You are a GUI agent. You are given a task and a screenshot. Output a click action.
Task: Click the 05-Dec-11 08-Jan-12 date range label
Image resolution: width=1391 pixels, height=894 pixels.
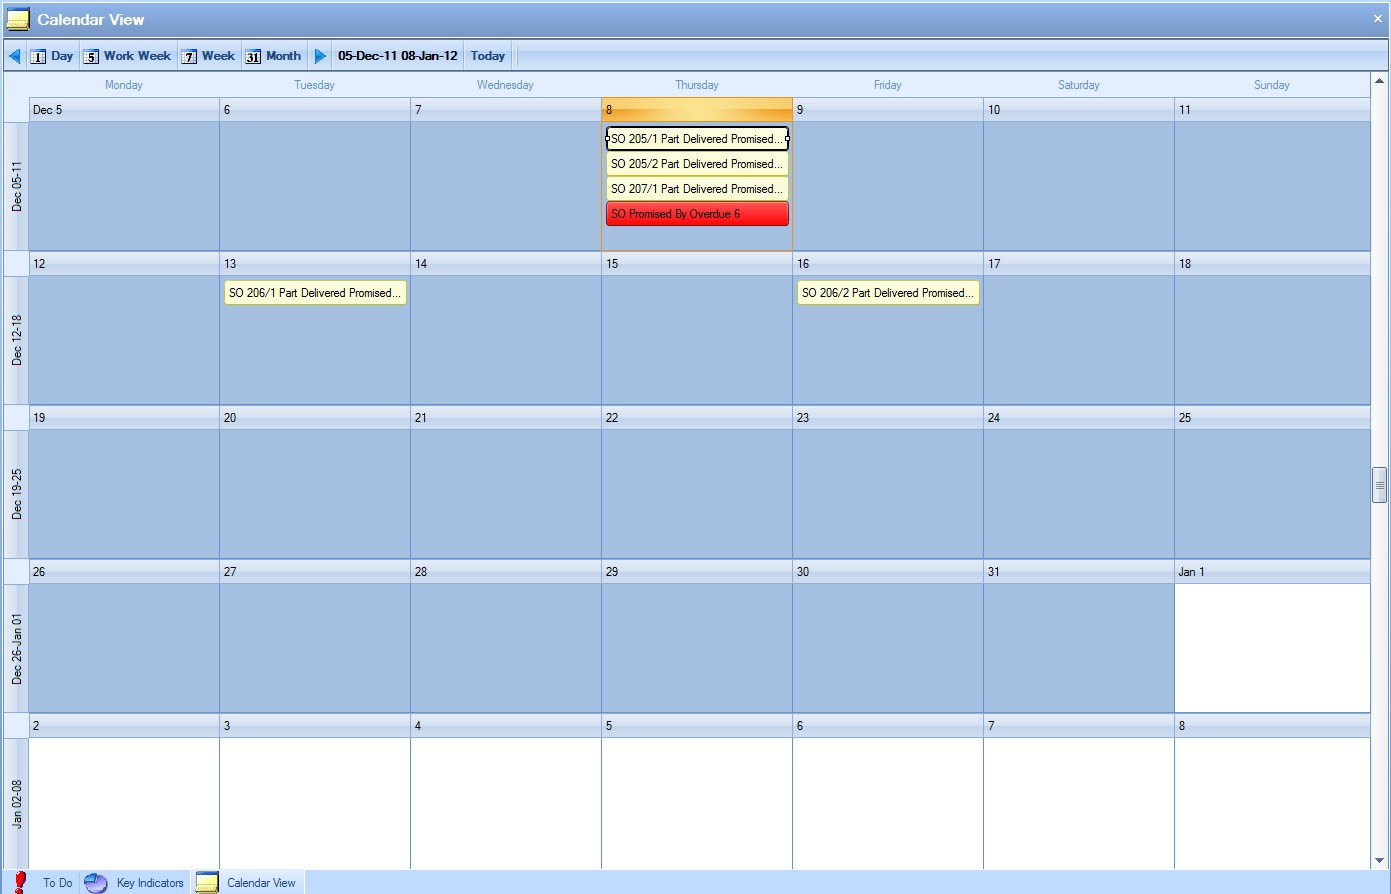pos(398,56)
